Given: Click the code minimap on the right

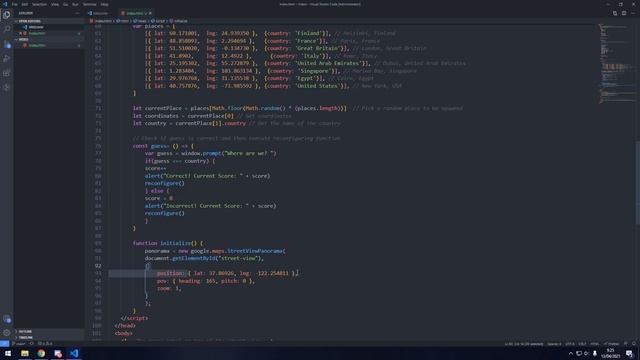Looking at the screenshot, I should (616, 63).
